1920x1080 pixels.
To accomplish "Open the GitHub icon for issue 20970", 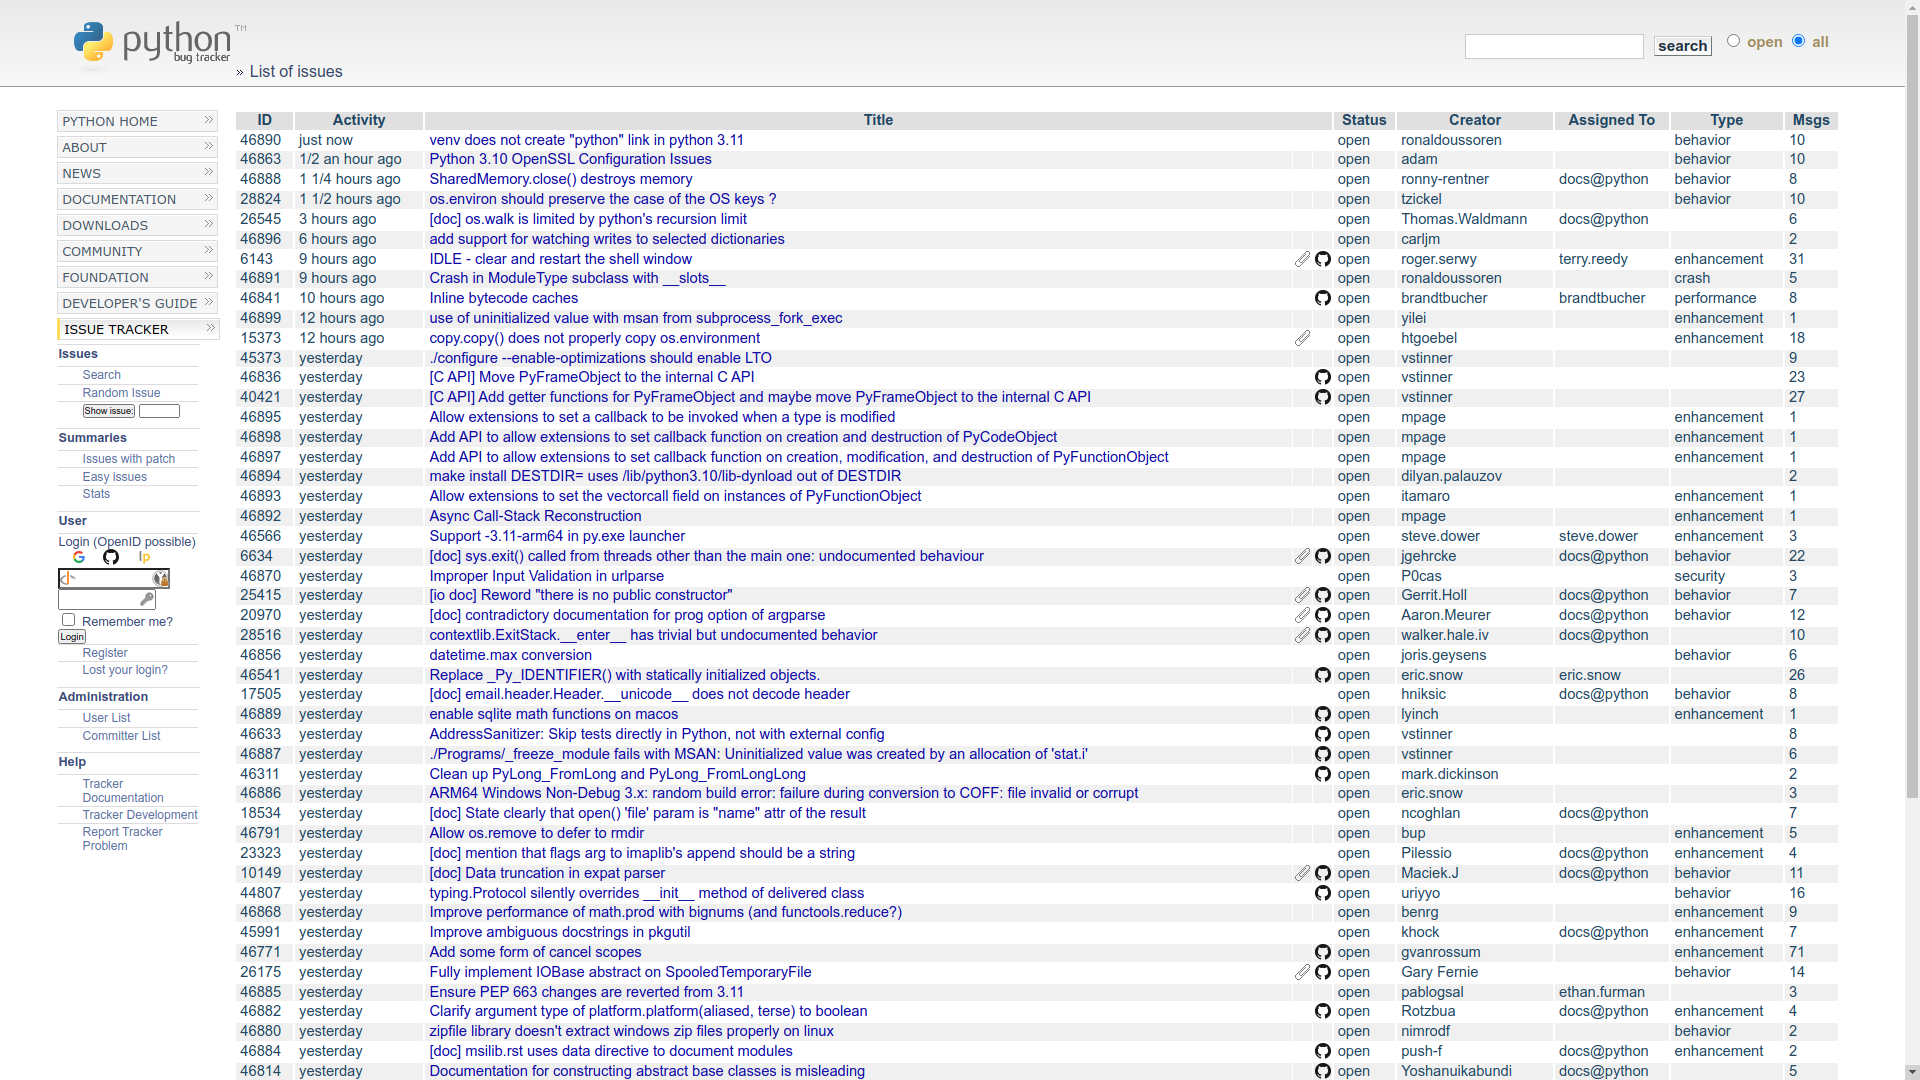I will 1323,615.
